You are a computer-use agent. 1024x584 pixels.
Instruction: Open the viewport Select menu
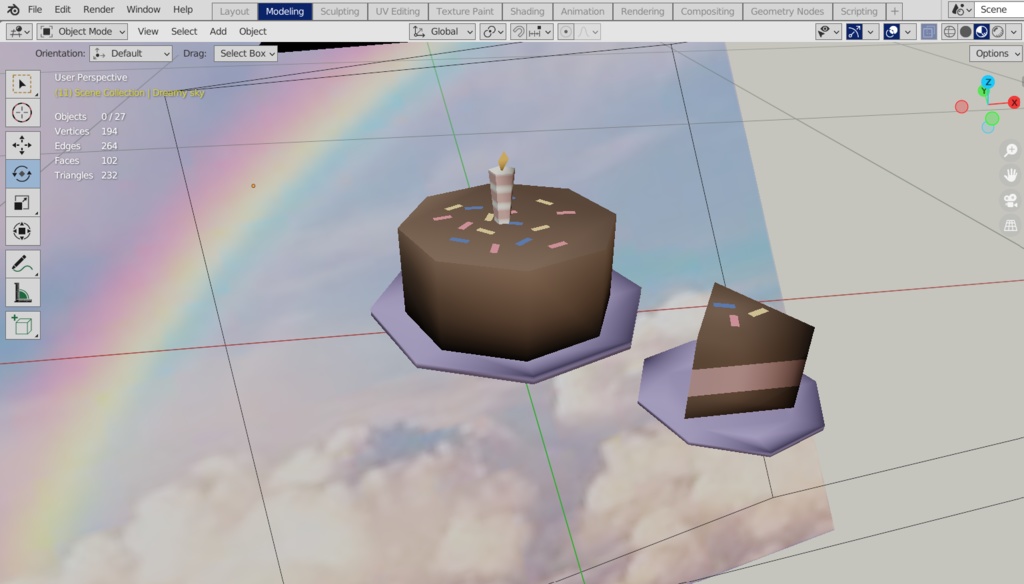tap(184, 31)
